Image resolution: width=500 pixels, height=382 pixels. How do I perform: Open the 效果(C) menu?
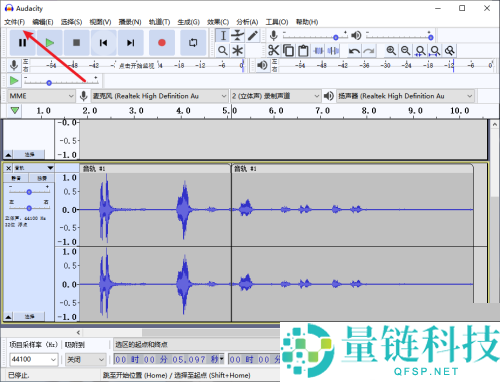pyautogui.click(x=218, y=22)
